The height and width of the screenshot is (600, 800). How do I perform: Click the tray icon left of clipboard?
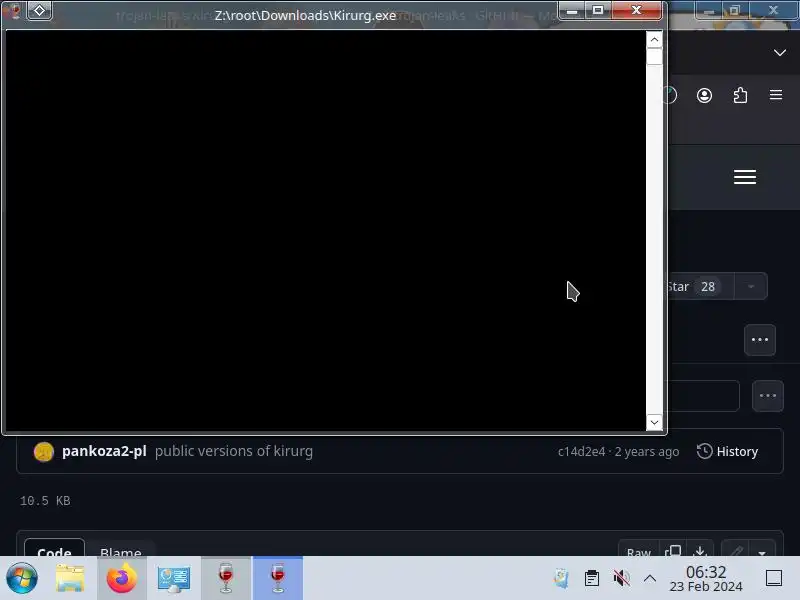[561, 578]
